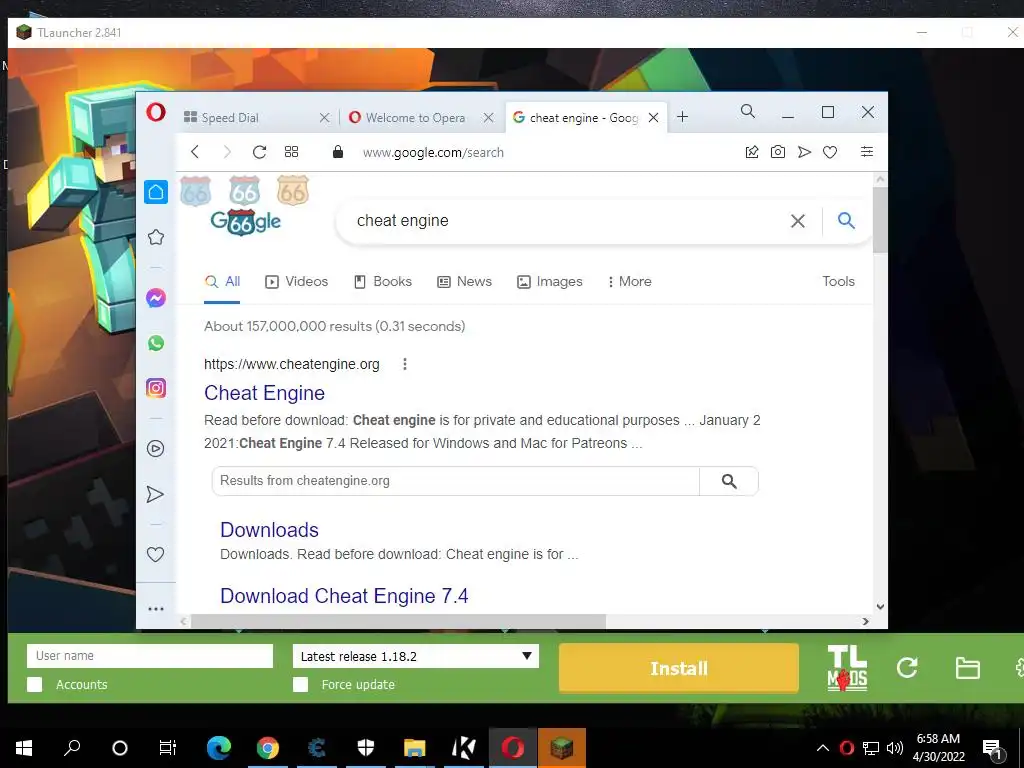
Task: Open File Explorer from taskbar
Action: [x=415, y=748]
